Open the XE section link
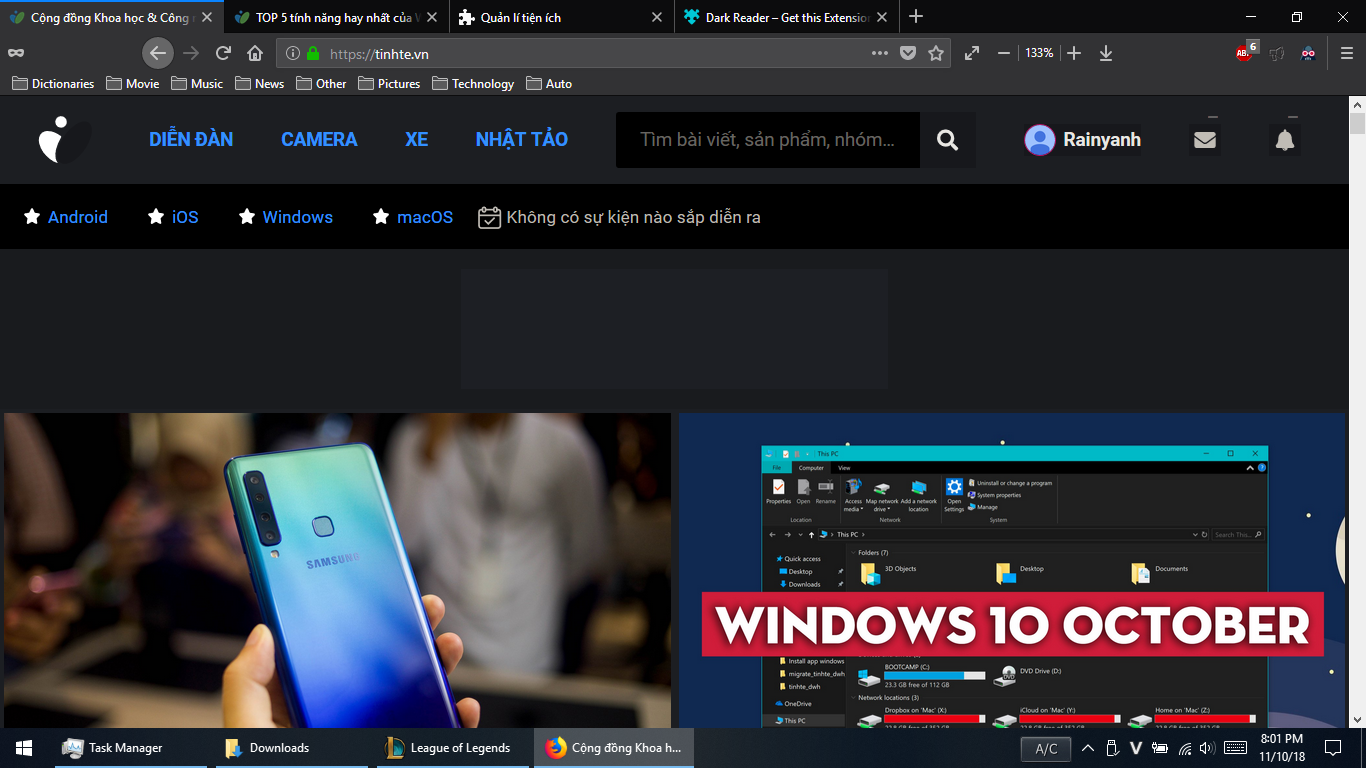1366x768 pixels. [417, 139]
